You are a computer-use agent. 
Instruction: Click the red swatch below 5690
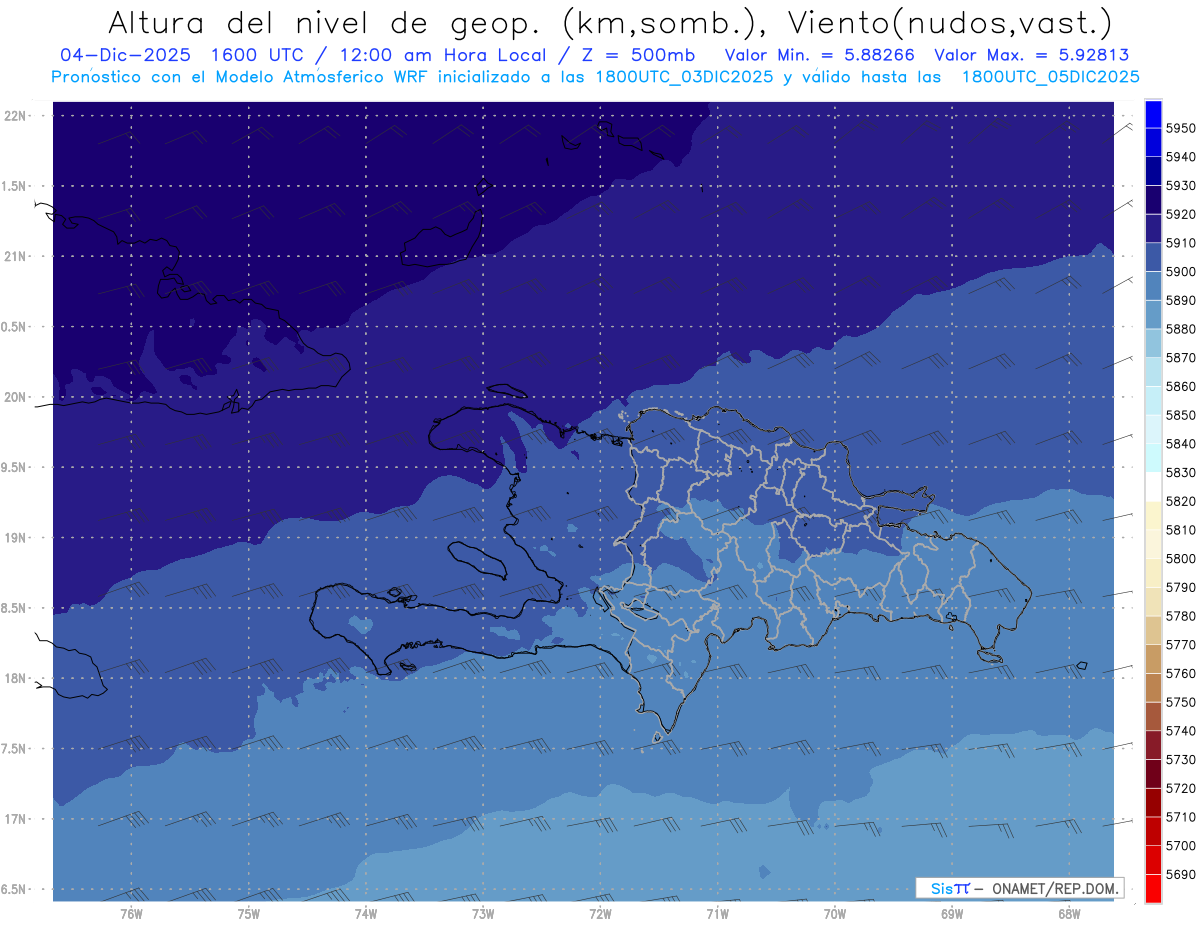[1153, 888]
